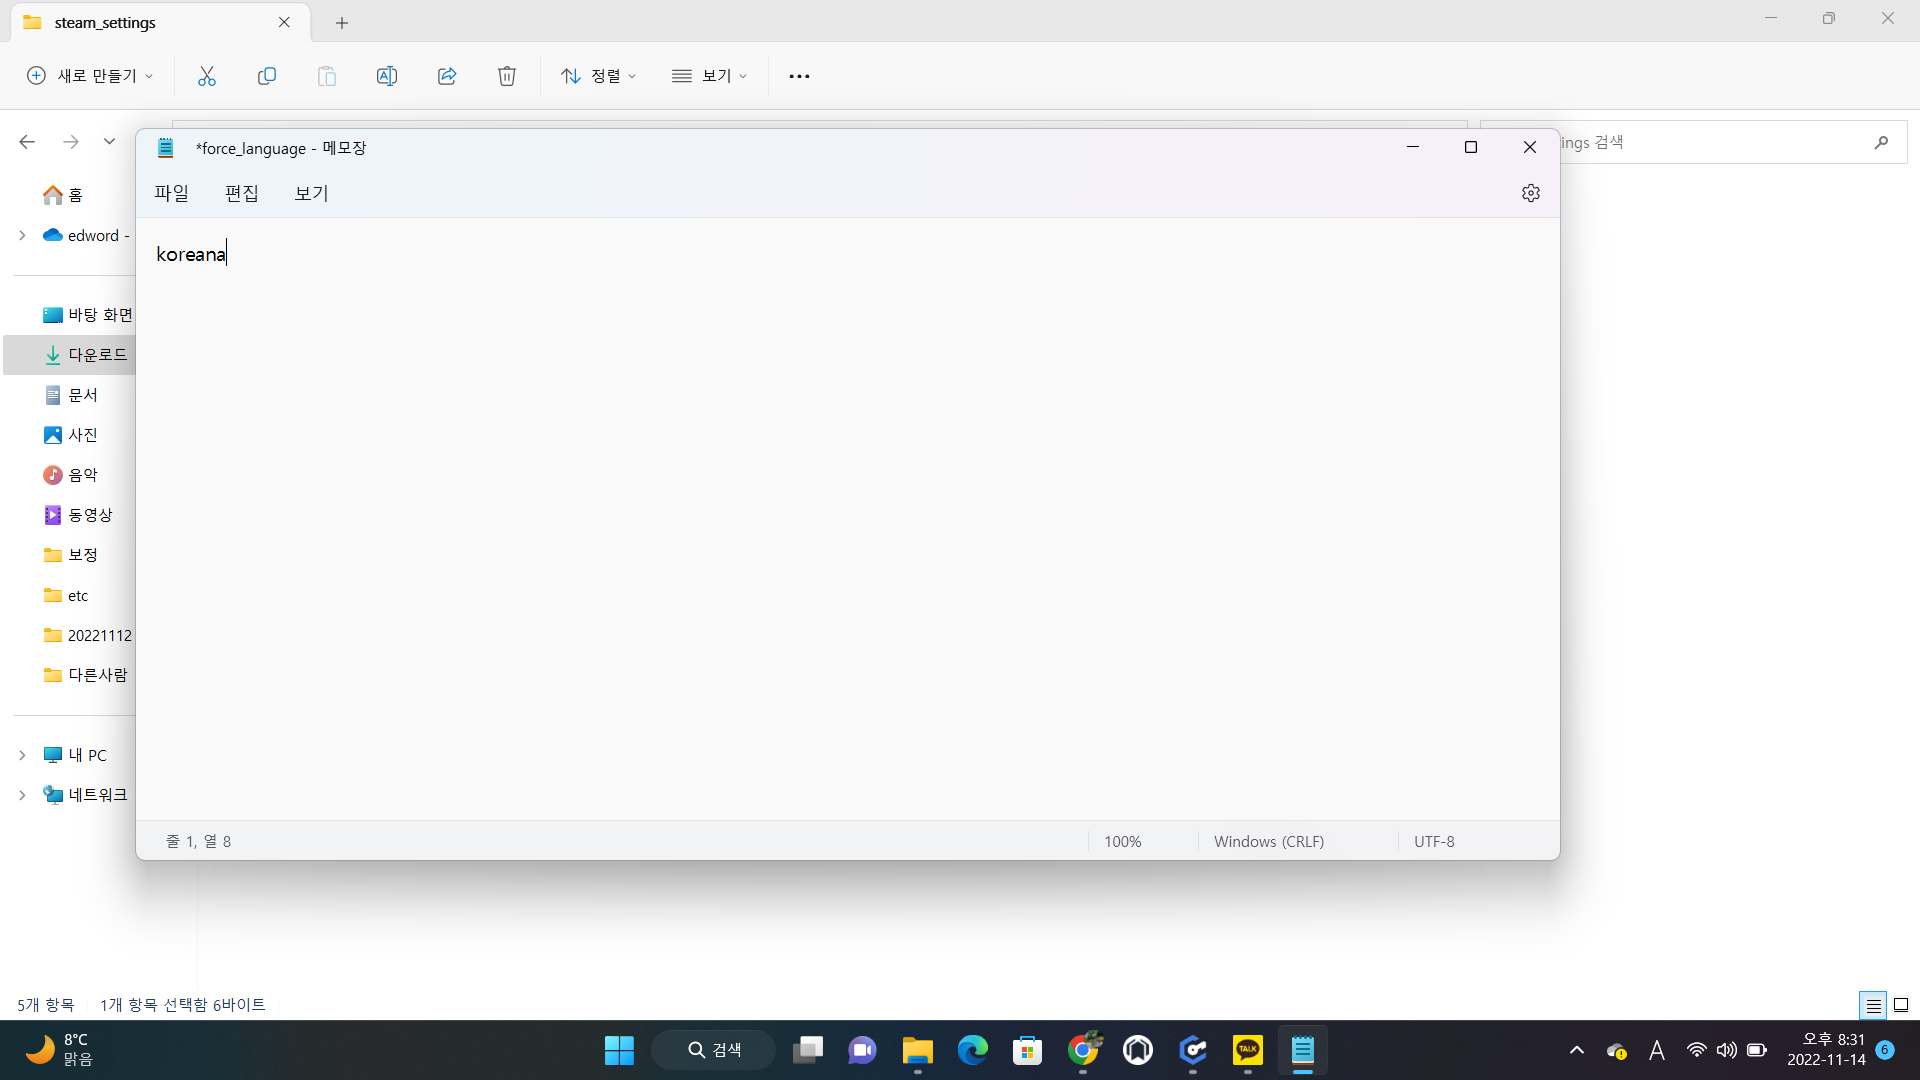The height and width of the screenshot is (1080, 1920).
Task: Click the taskbar 검색 search button
Action: coord(714,1050)
